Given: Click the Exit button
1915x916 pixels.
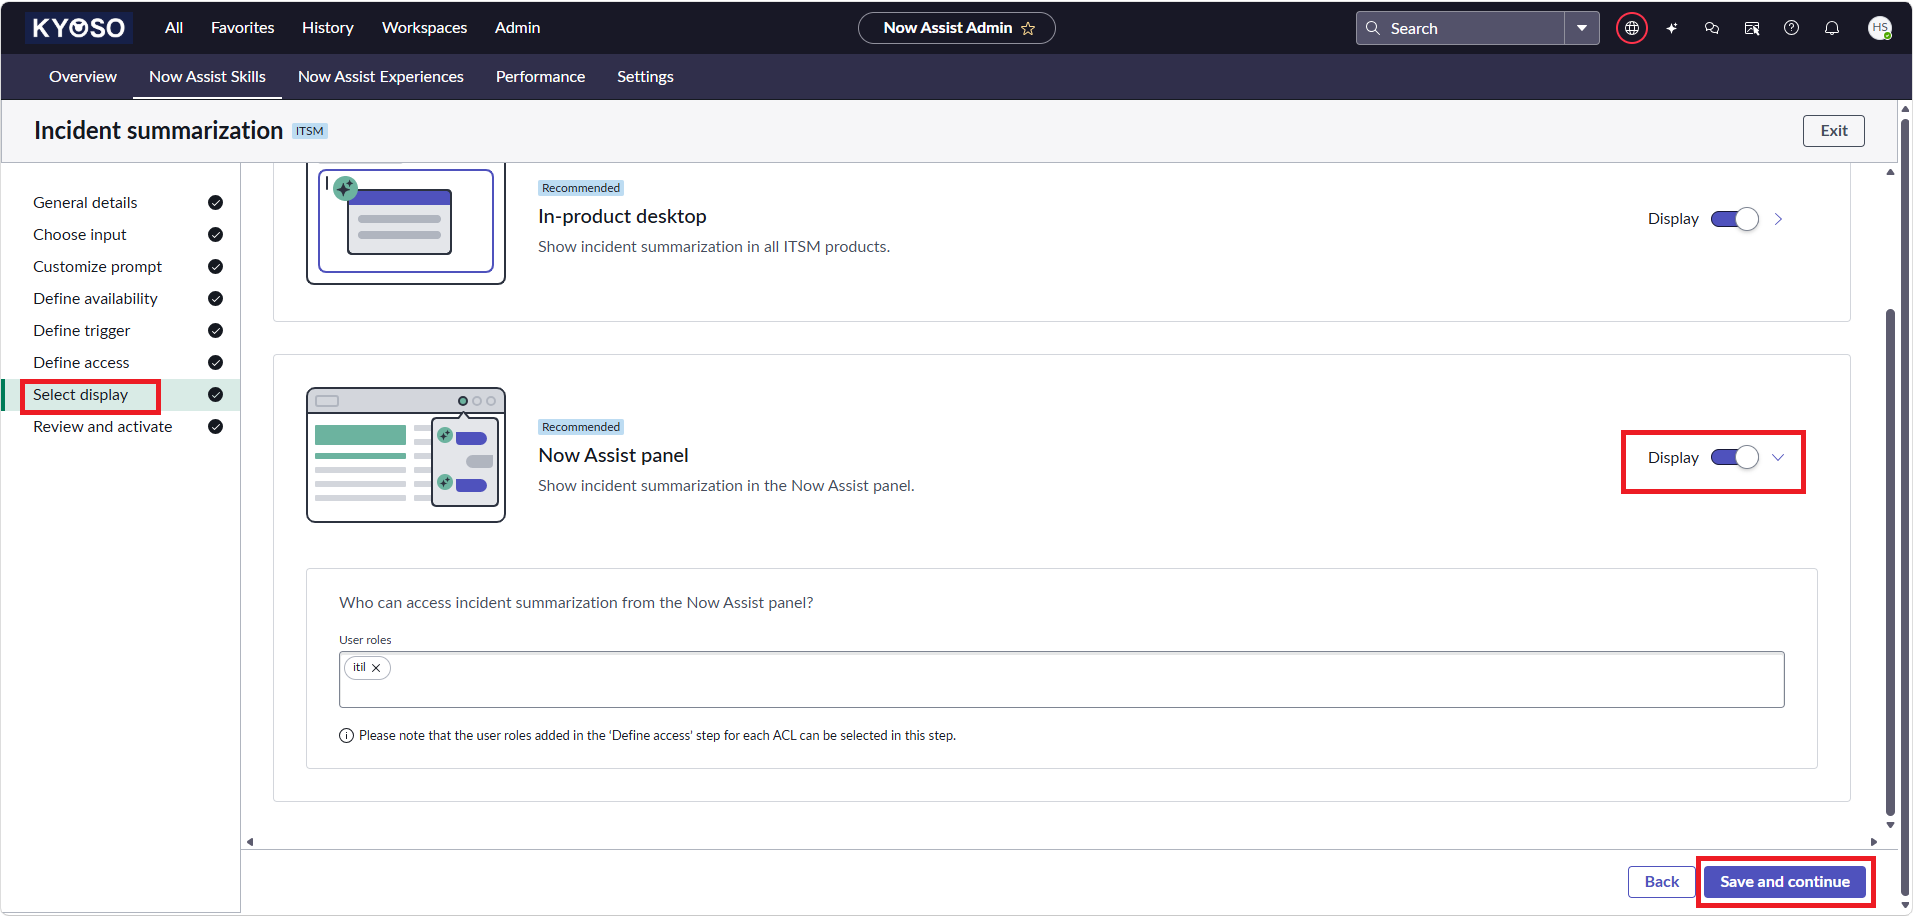Looking at the screenshot, I should click(x=1834, y=131).
